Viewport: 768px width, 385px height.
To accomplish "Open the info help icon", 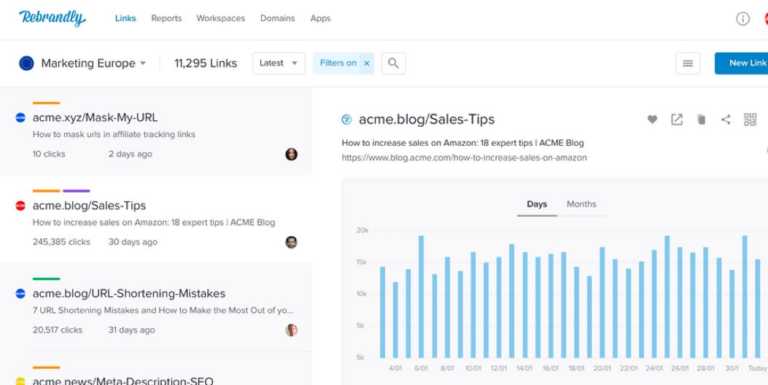I will click(x=743, y=19).
